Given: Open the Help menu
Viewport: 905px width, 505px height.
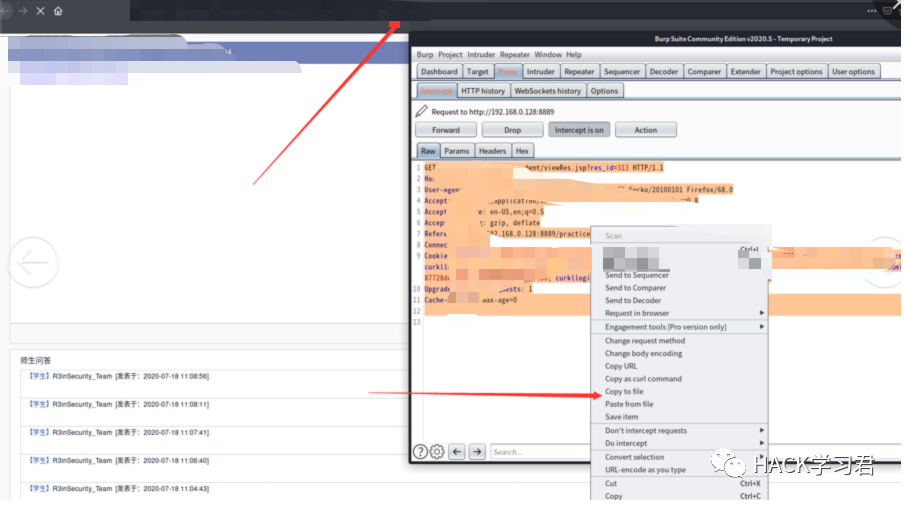Looking at the screenshot, I should [574, 54].
